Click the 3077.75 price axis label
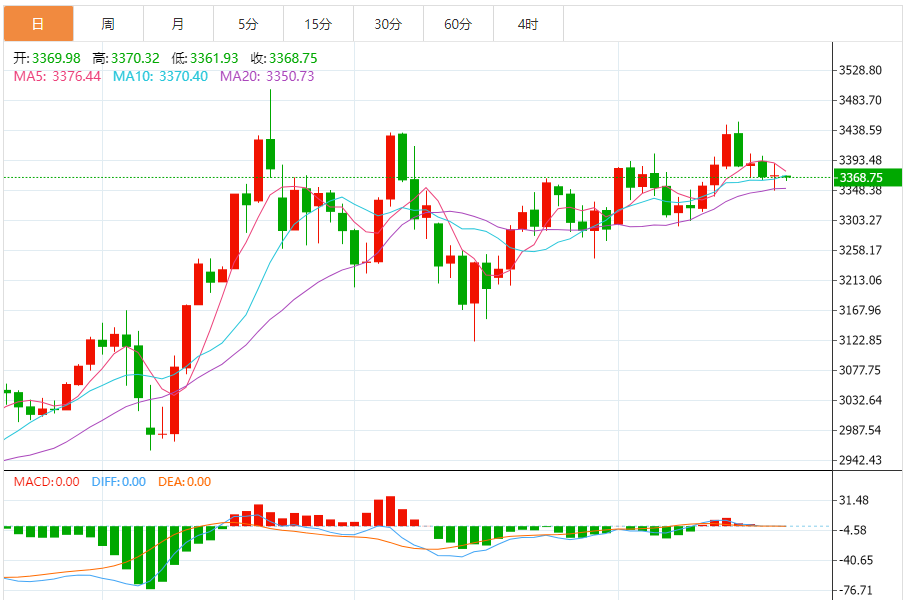 click(x=861, y=370)
